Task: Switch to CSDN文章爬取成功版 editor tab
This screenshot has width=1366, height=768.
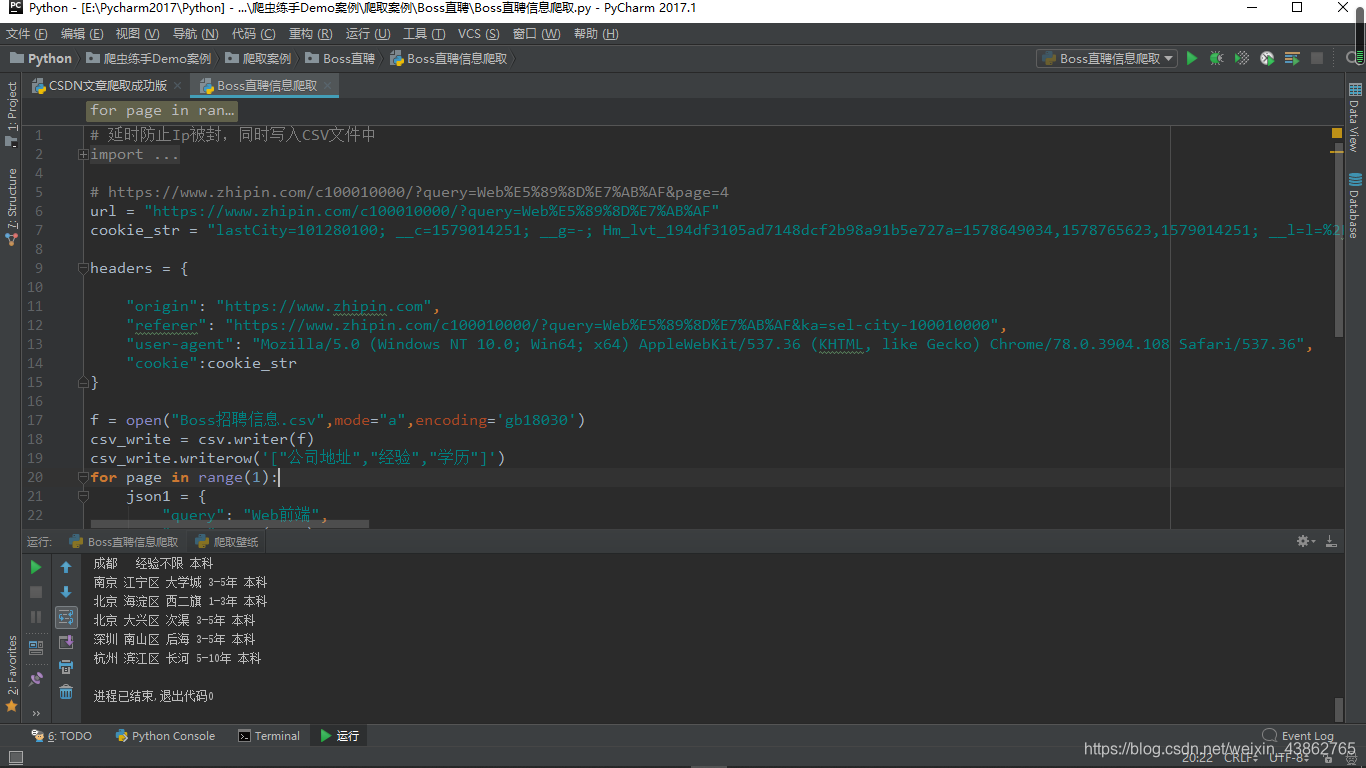Action: 107,86
